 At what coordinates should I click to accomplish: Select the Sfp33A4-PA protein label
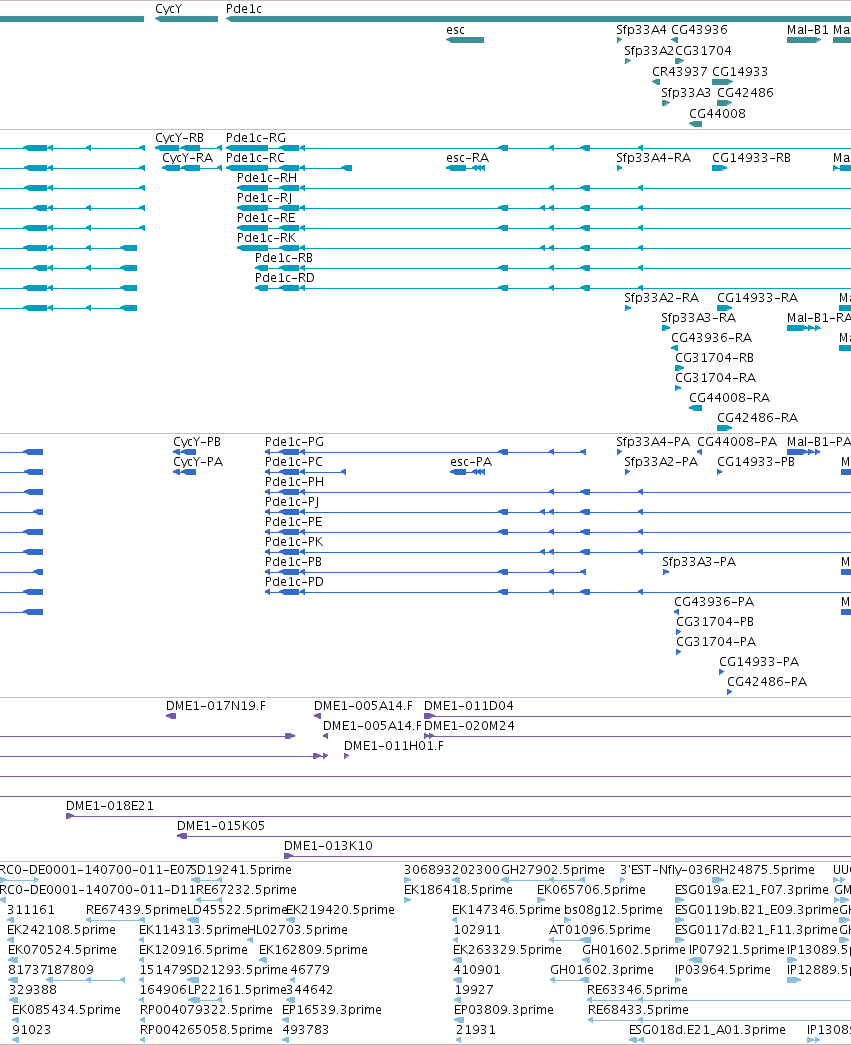653,442
